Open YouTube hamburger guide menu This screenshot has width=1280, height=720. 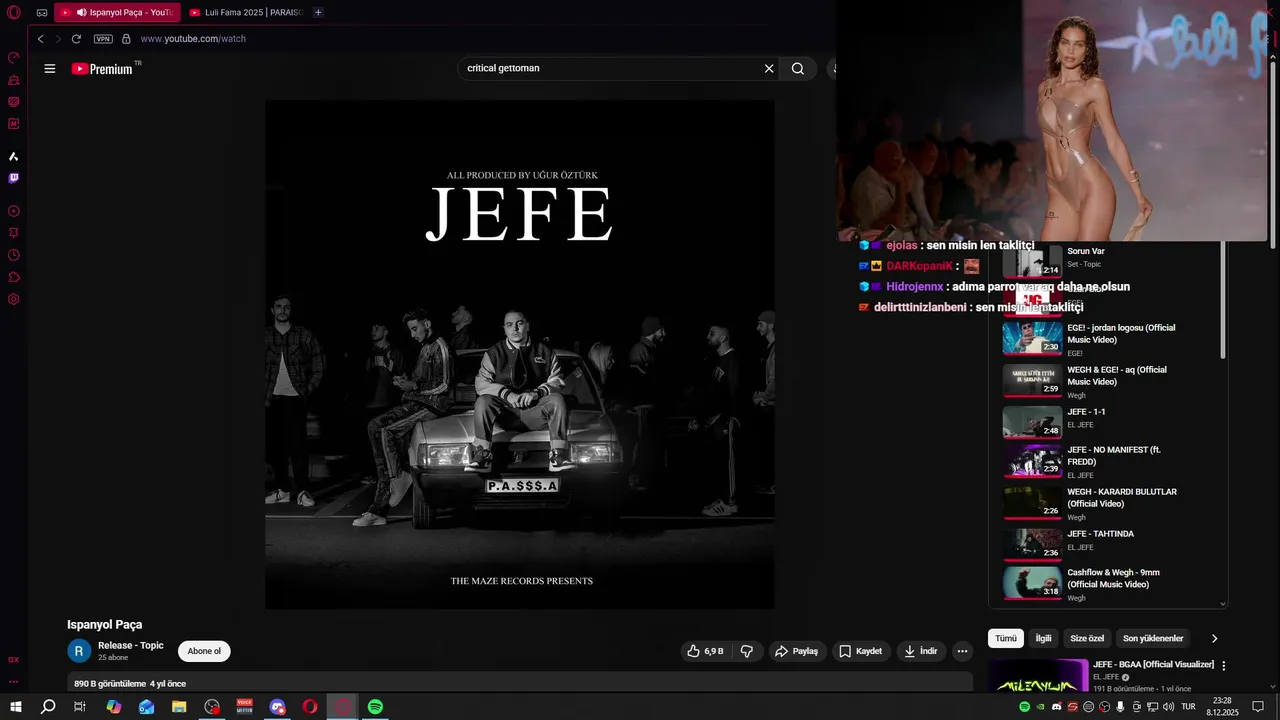(50, 68)
